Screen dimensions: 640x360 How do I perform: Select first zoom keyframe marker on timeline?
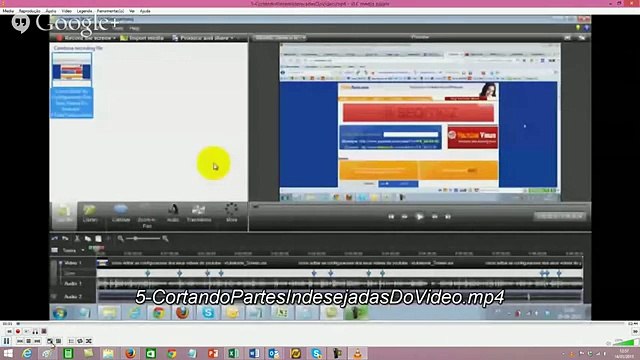148,273
